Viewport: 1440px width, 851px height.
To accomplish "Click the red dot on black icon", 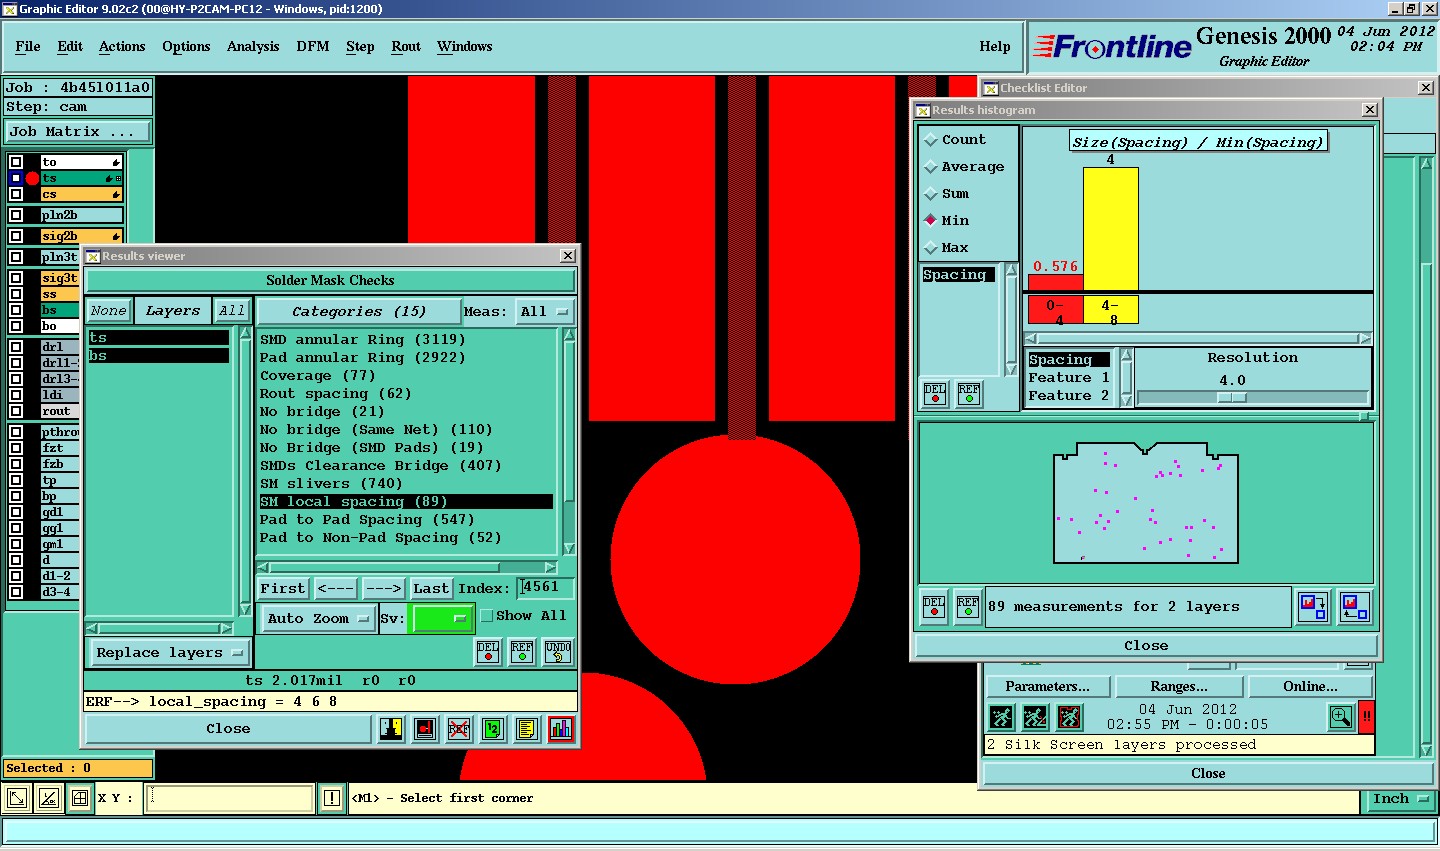I will 425,729.
